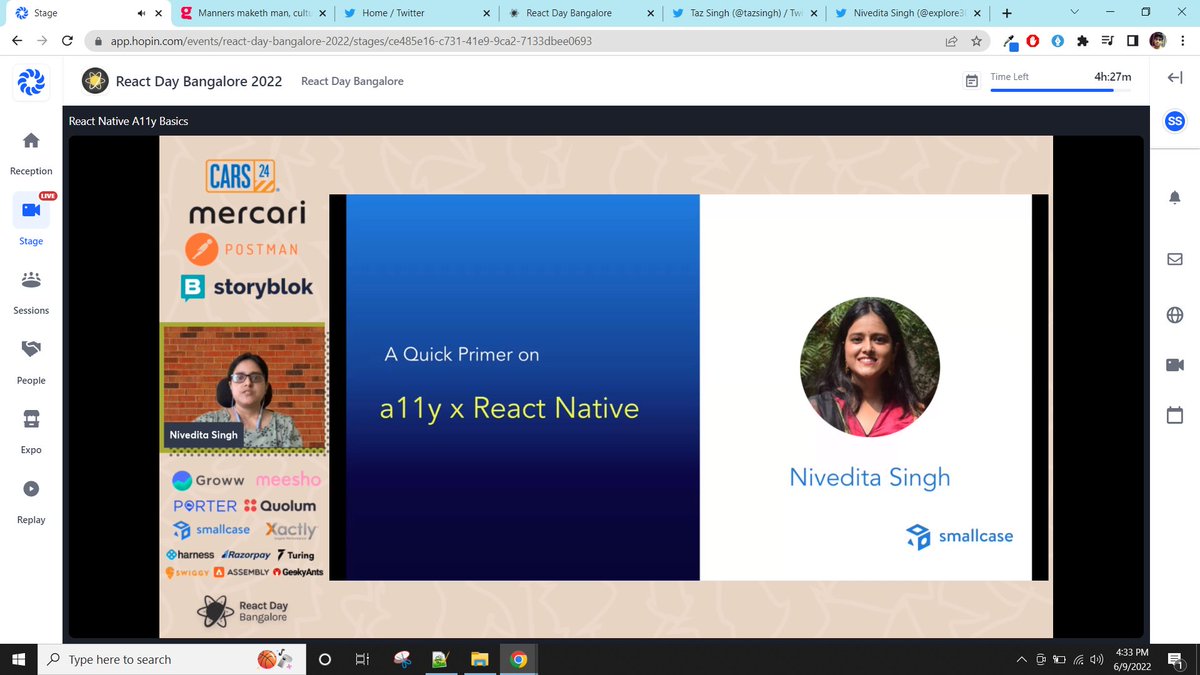Image resolution: width=1200 pixels, height=675 pixels.
Task: Click the browser back arrow
Action: coord(17,41)
